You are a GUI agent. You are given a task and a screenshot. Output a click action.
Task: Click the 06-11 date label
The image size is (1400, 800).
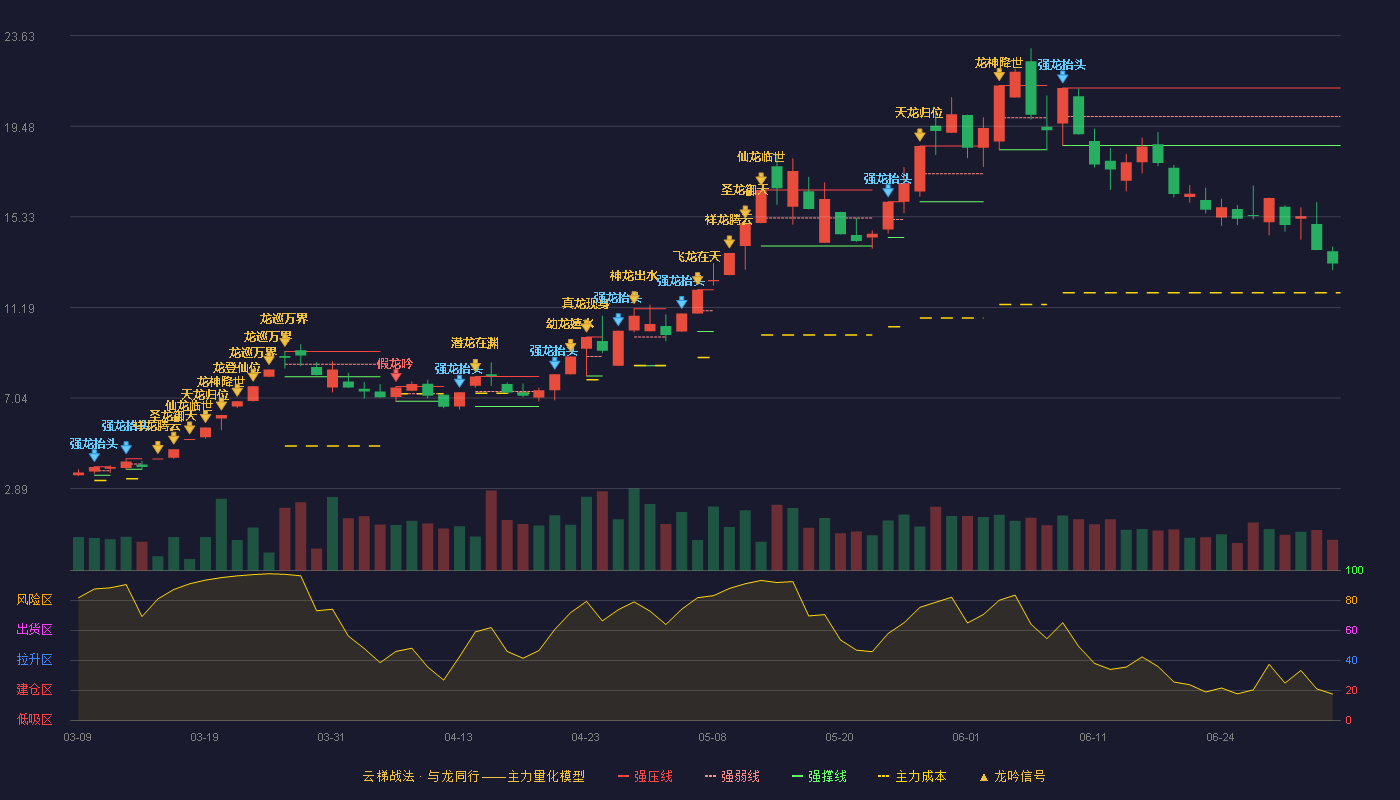click(1093, 737)
